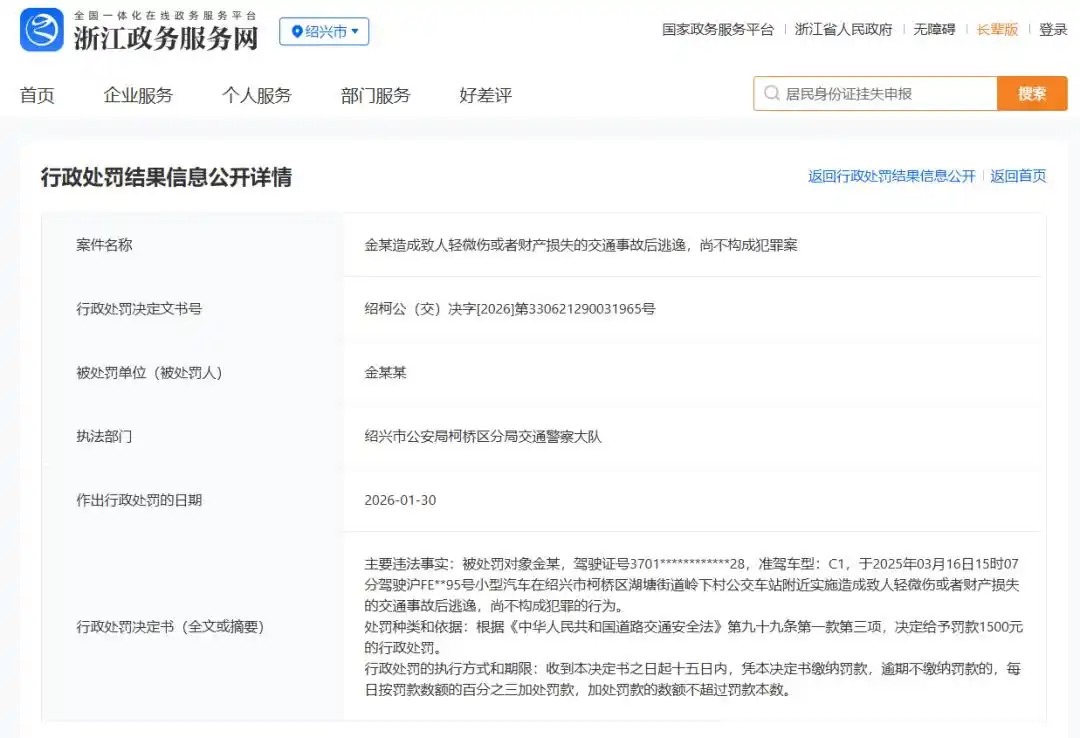Open the 绍兴市 city dropdown
This screenshot has width=1080, height=738.
point(324,32)
